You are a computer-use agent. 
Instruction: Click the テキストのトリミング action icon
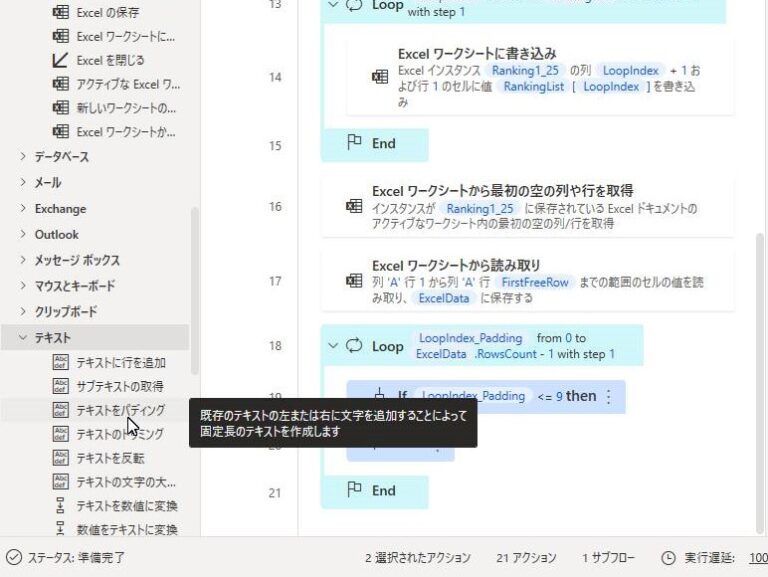coord(60,433)
